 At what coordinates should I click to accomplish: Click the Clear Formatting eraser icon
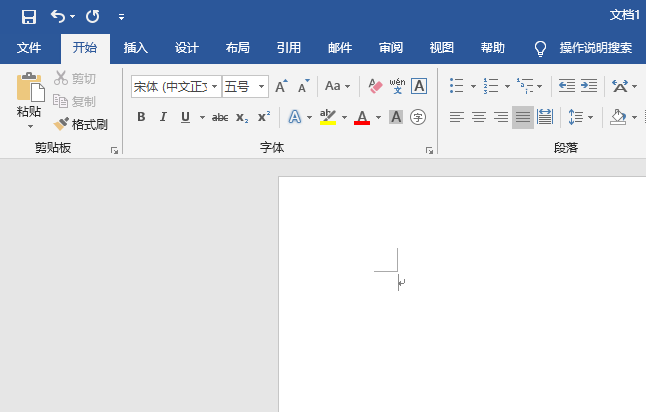point(376,86)
